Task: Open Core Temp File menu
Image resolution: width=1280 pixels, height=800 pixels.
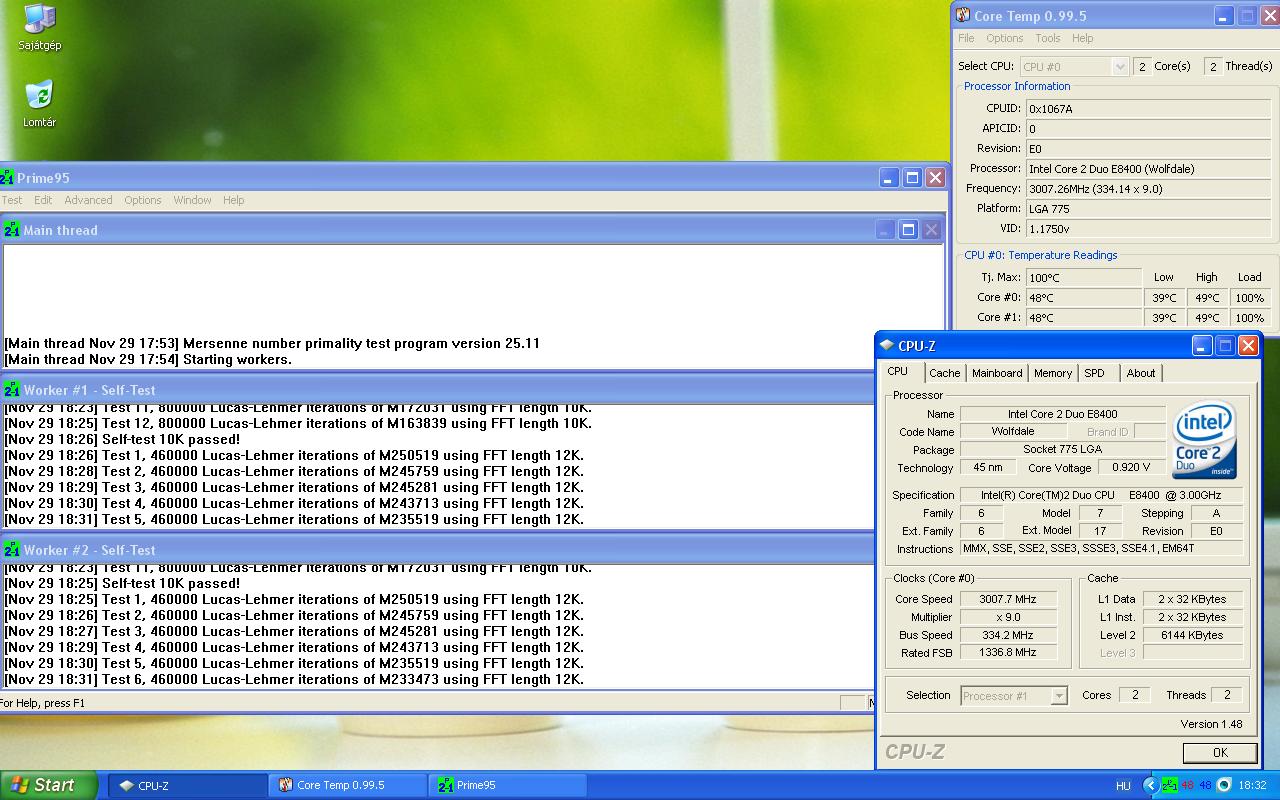Action: click(966, 38)
